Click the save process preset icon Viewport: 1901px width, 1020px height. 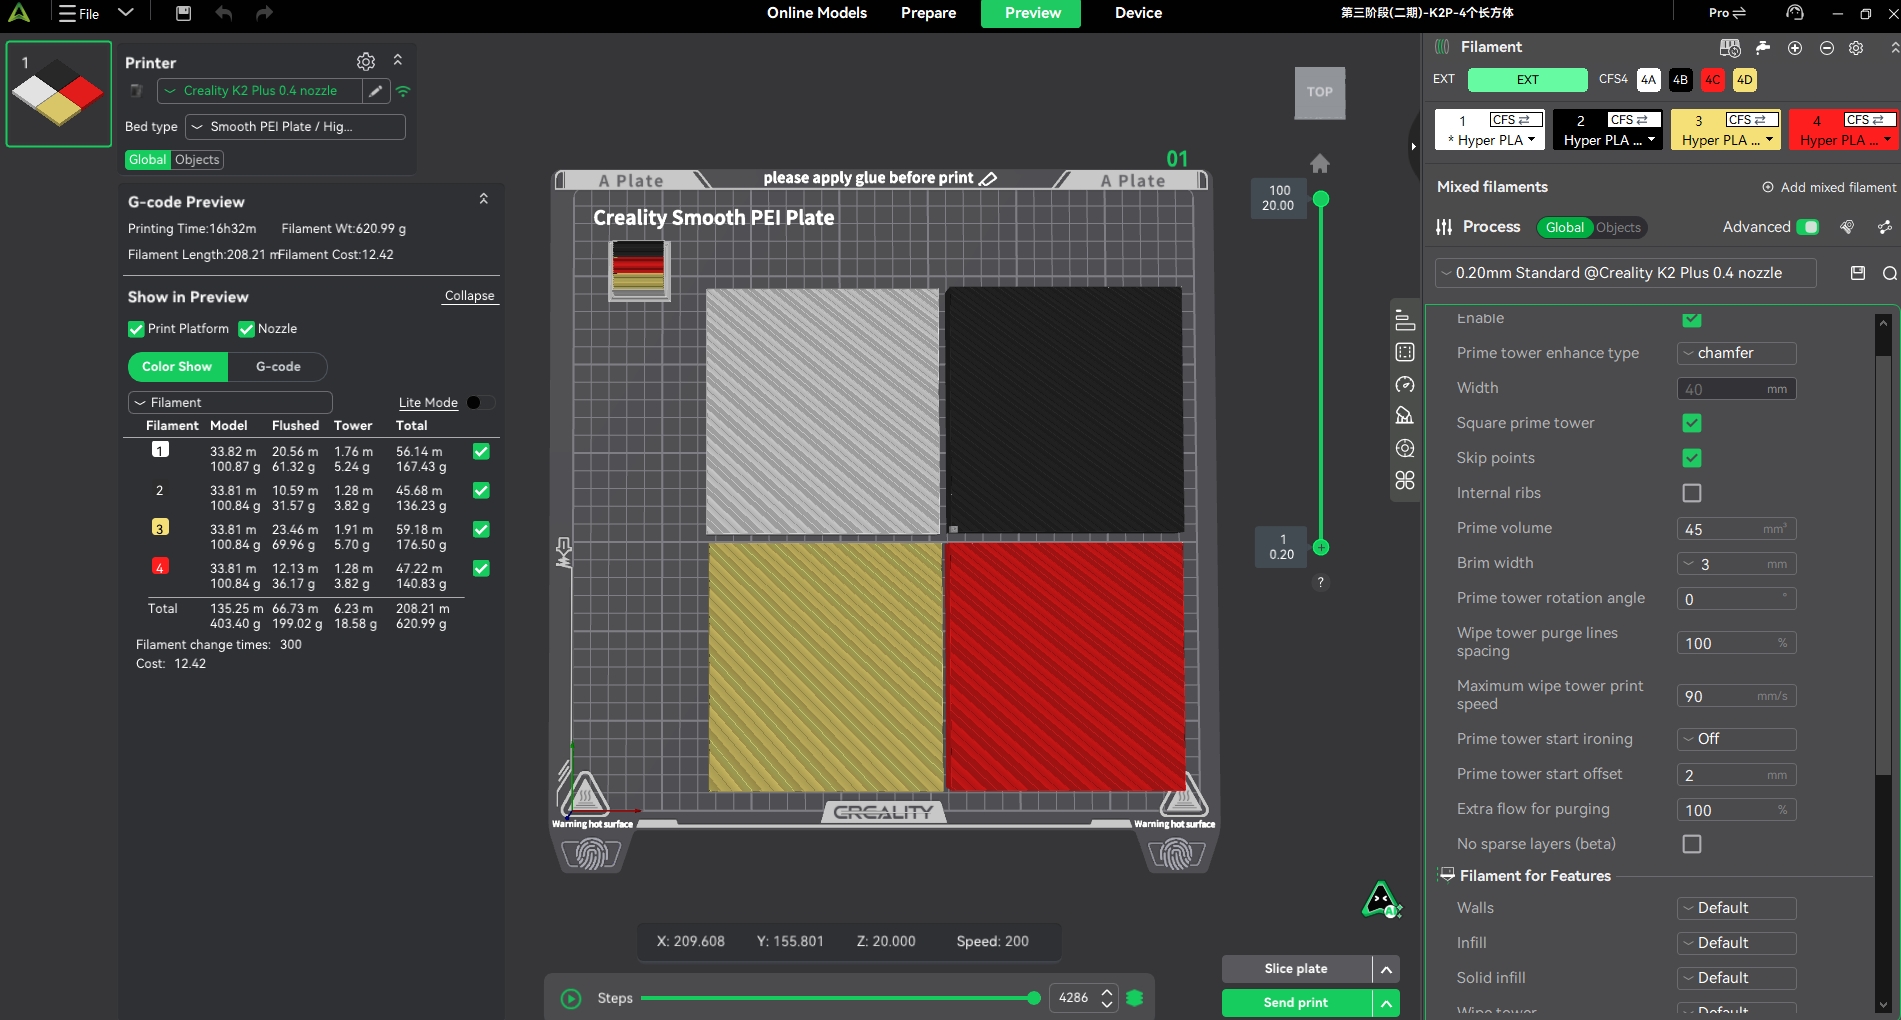[x=1858, y=273]
